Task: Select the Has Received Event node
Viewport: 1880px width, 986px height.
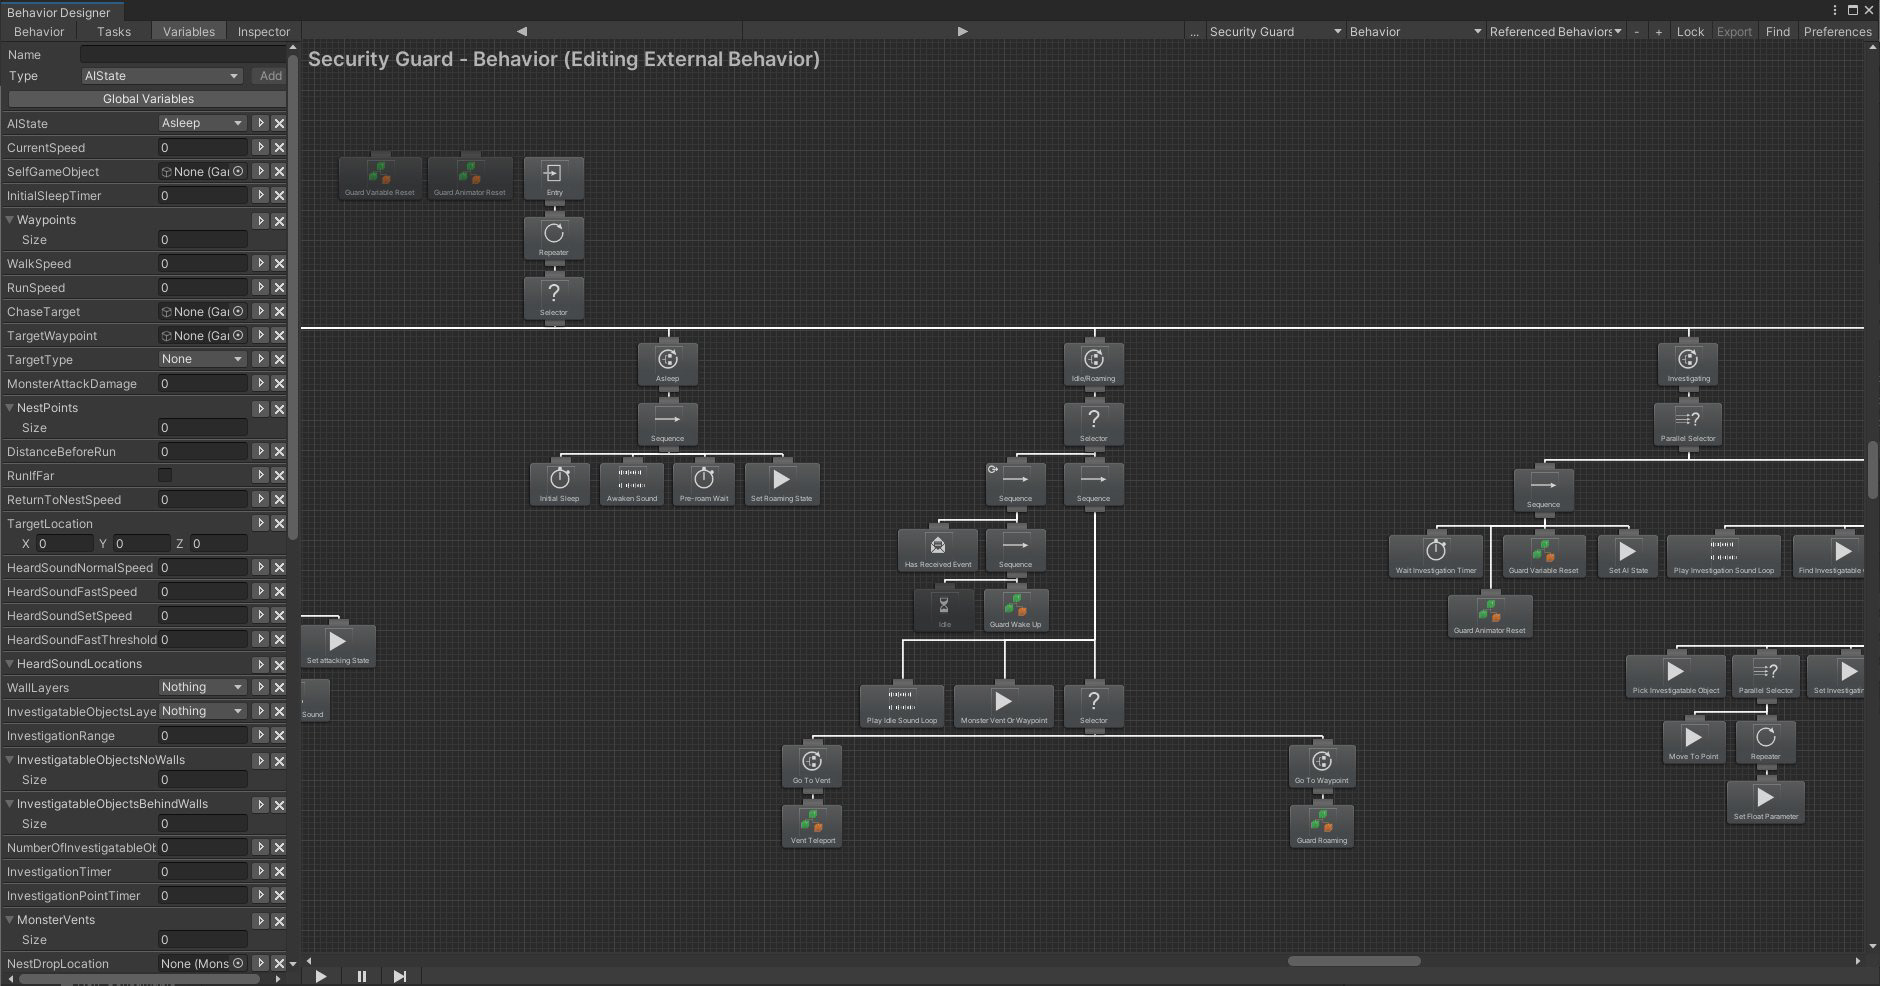Action: tap(938, 550)
